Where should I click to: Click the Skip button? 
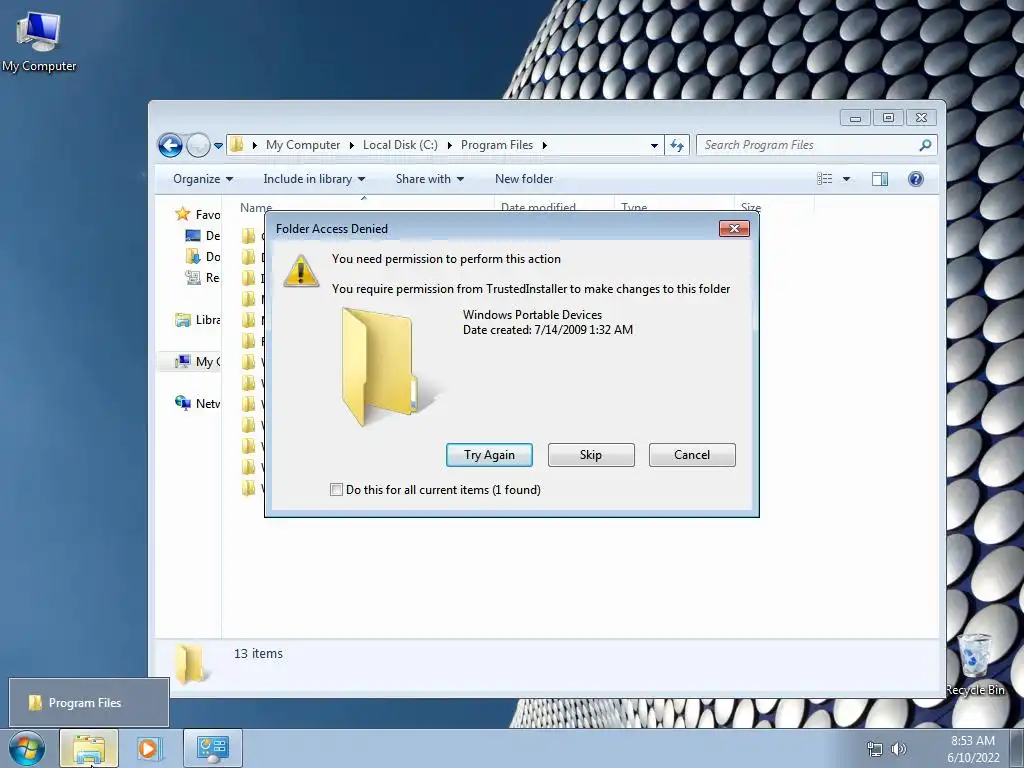591,455
